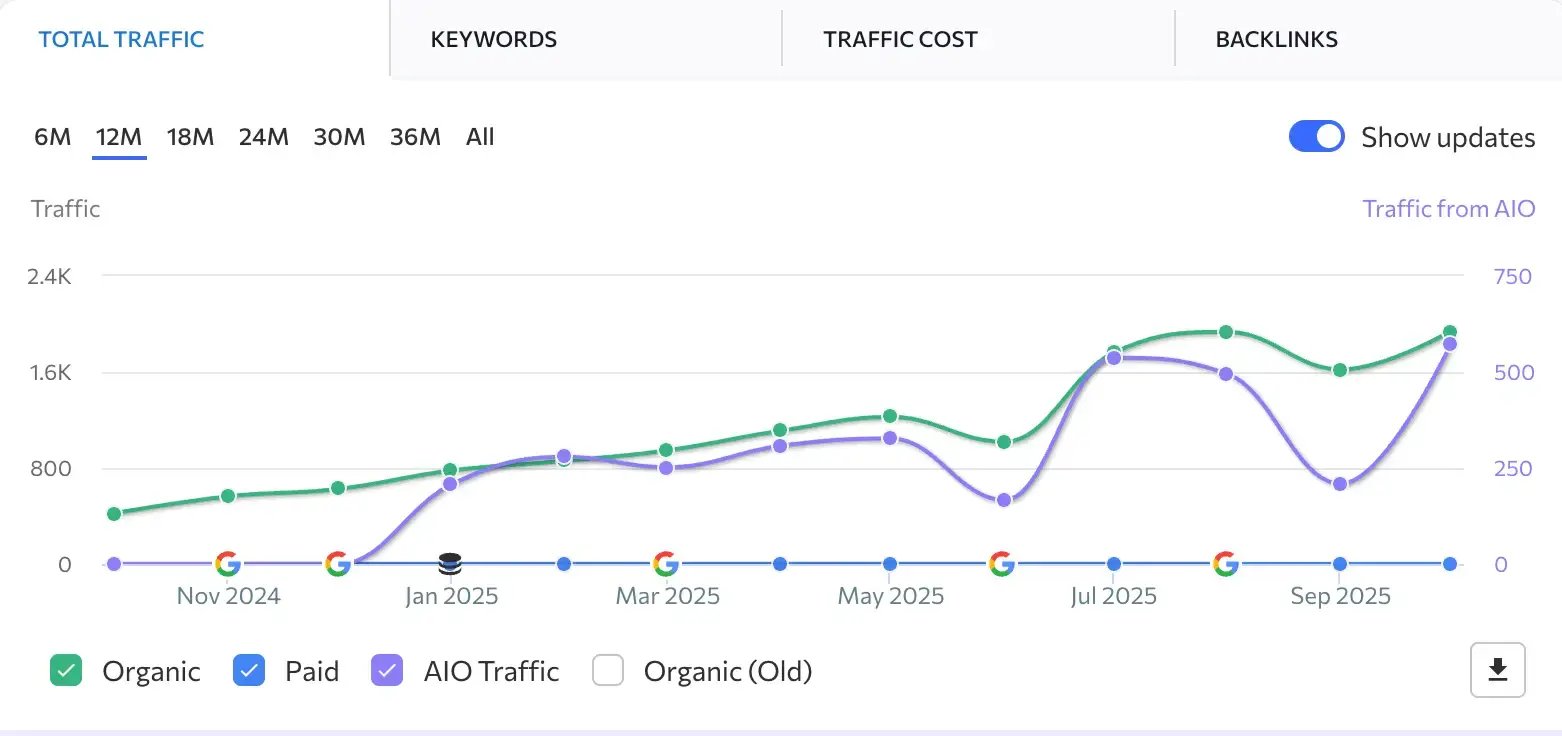Click the Google update icon at Mar 2025
The image size is (1562, 736).
coord(666,564)
